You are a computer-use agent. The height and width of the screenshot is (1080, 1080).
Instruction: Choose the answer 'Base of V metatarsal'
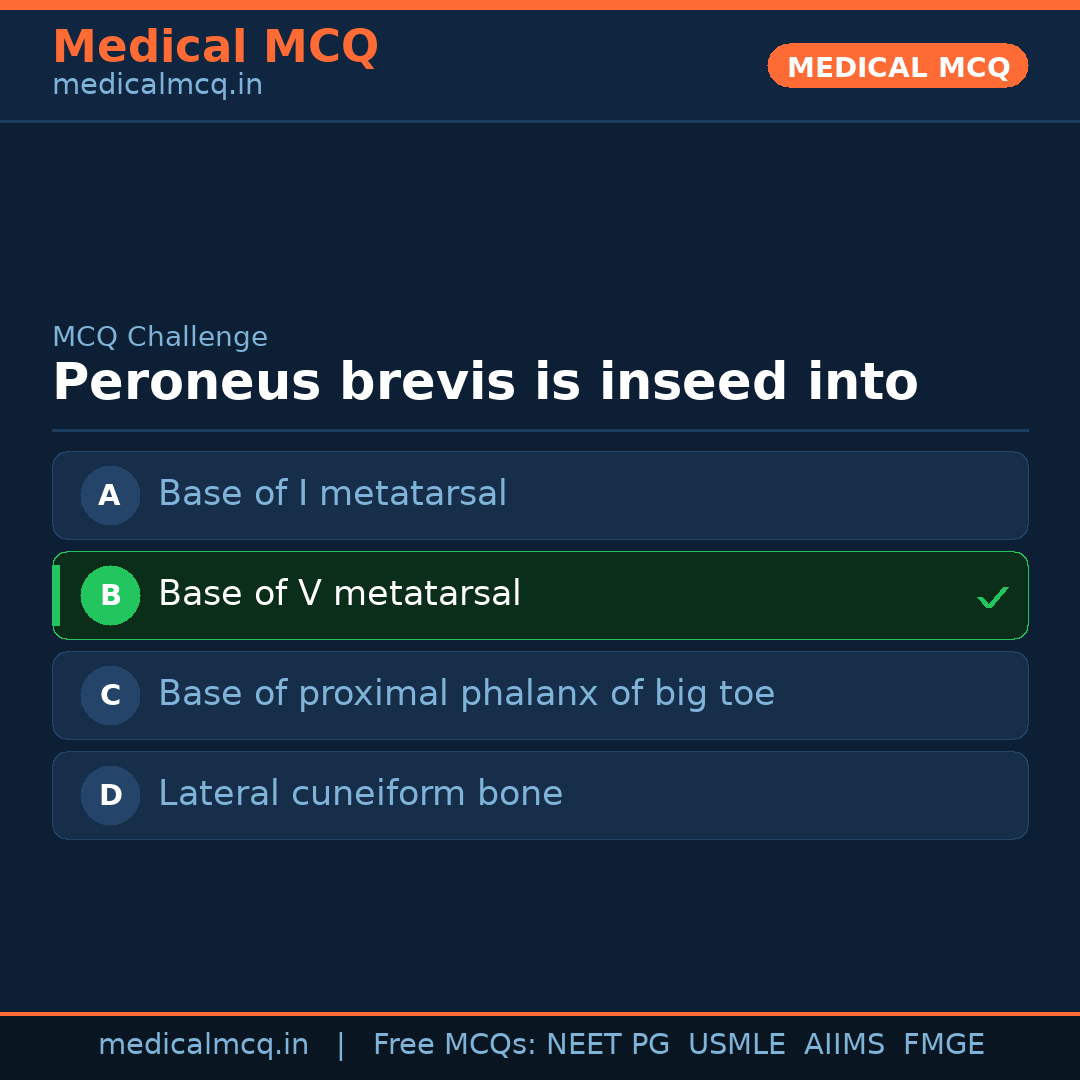click(339, 594)
